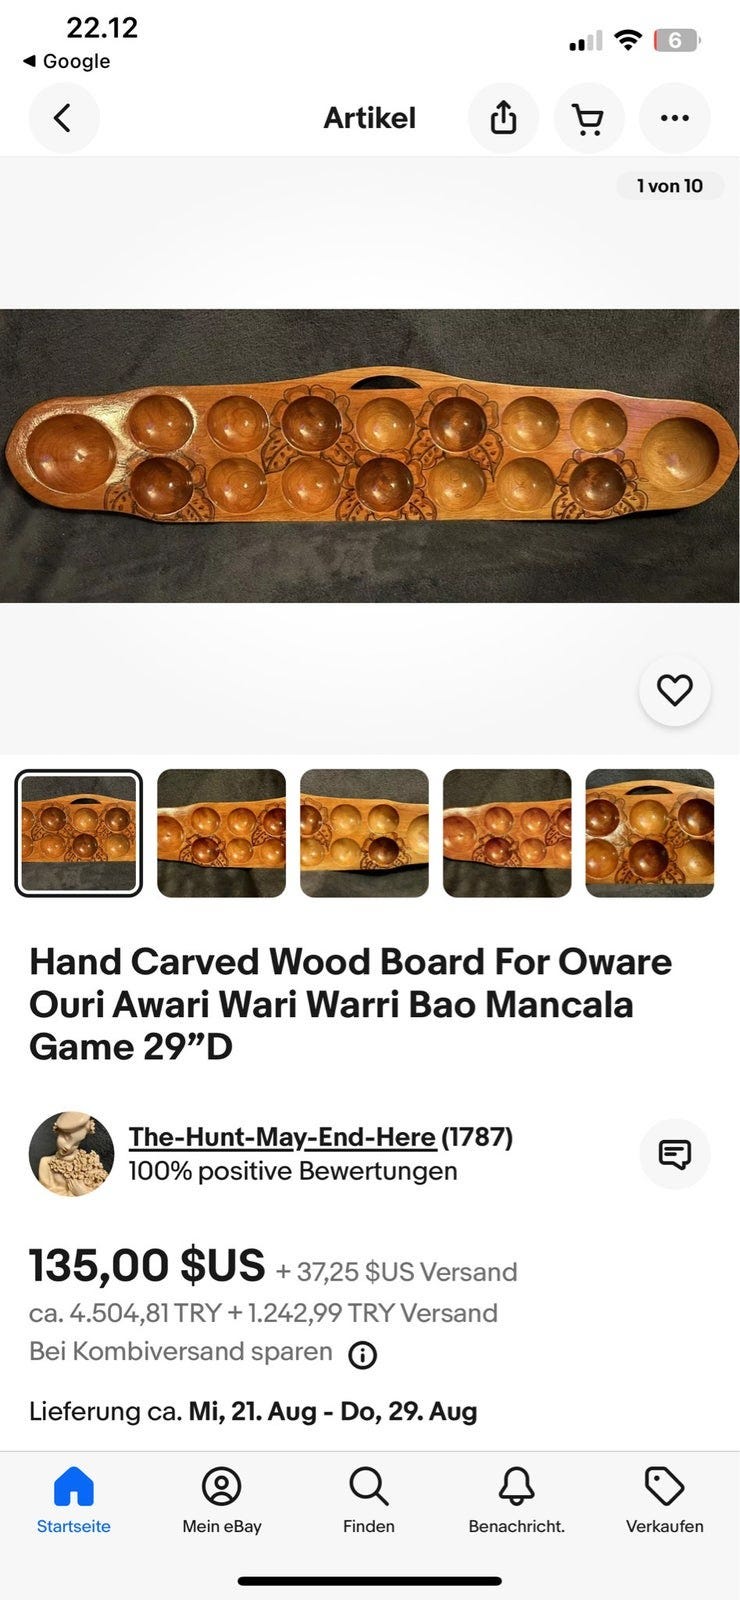740x1600 pixels.
Task: Open Benachricht. notifications tab
Action: [517, 1500]
